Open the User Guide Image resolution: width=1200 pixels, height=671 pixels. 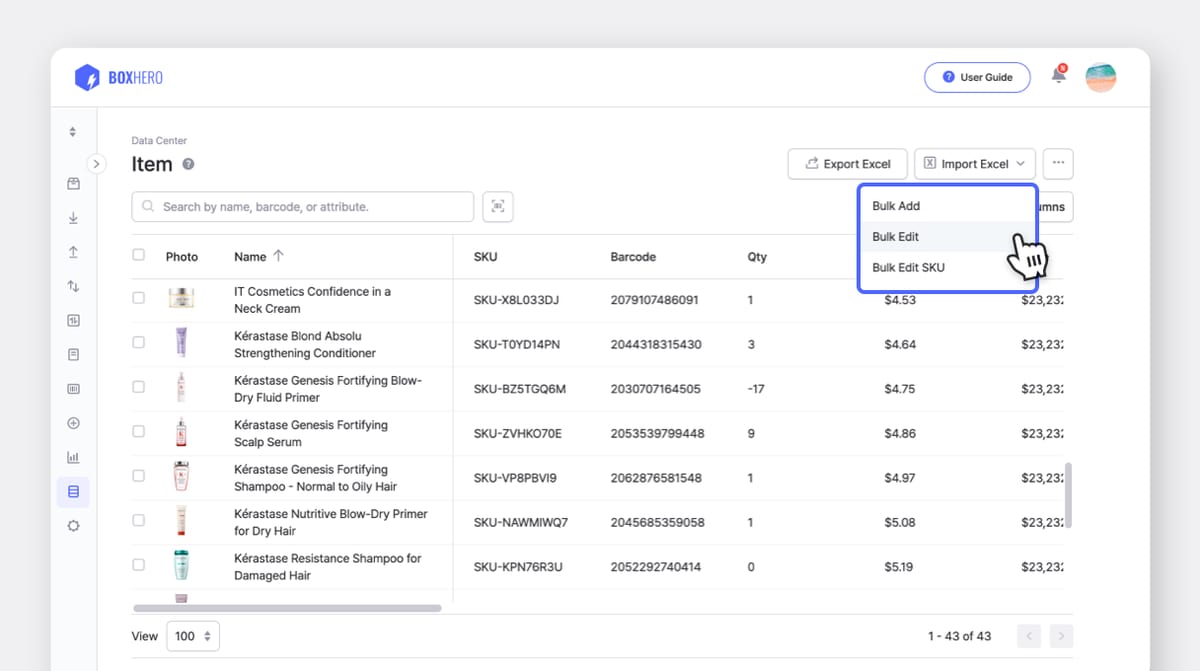click(x=977, y=77)
